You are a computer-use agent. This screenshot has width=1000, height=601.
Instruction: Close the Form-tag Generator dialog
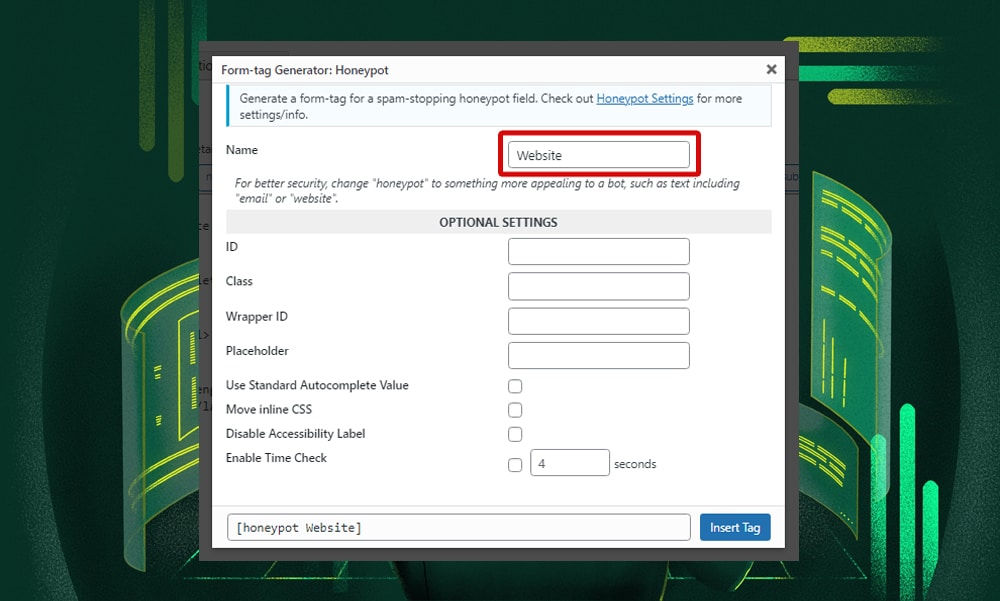coord(771,69)
